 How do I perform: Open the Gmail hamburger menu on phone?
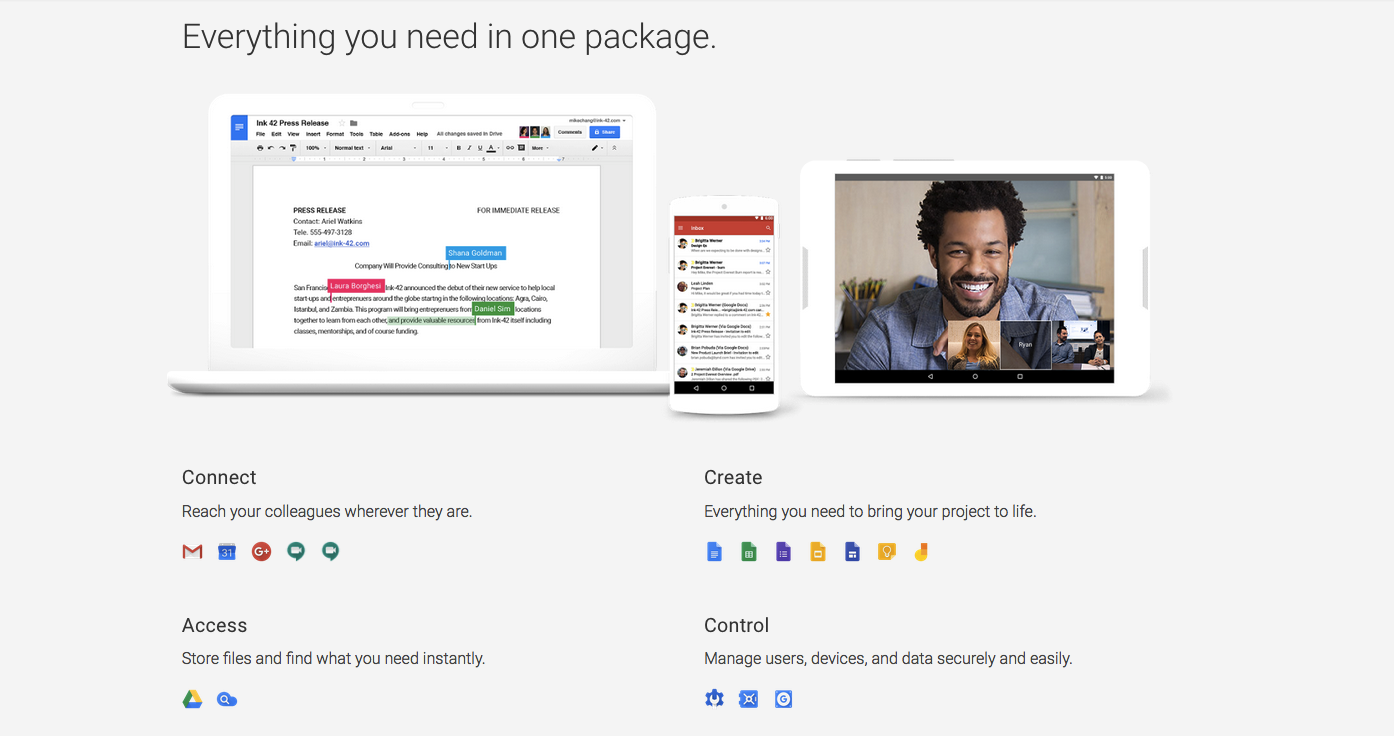click(680, 228)
